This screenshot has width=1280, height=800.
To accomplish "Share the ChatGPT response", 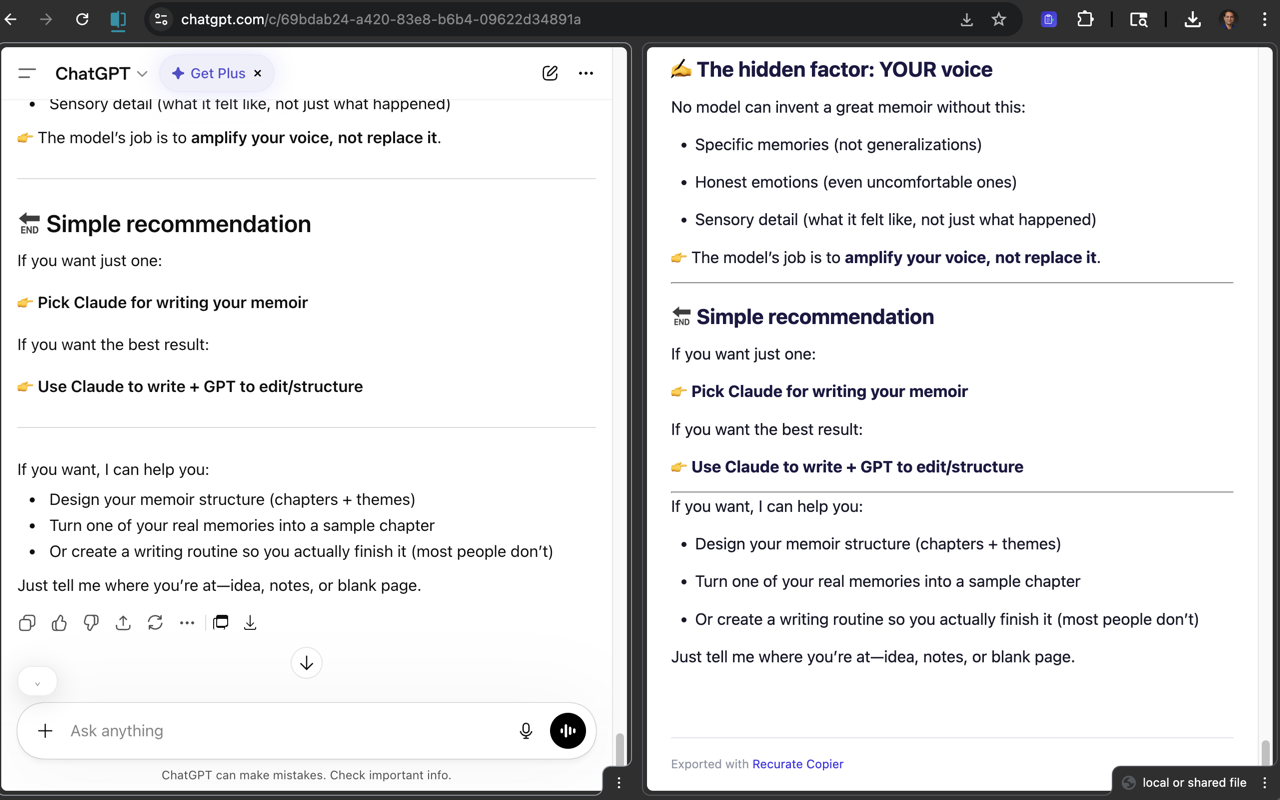I will [x=123, y=622].
